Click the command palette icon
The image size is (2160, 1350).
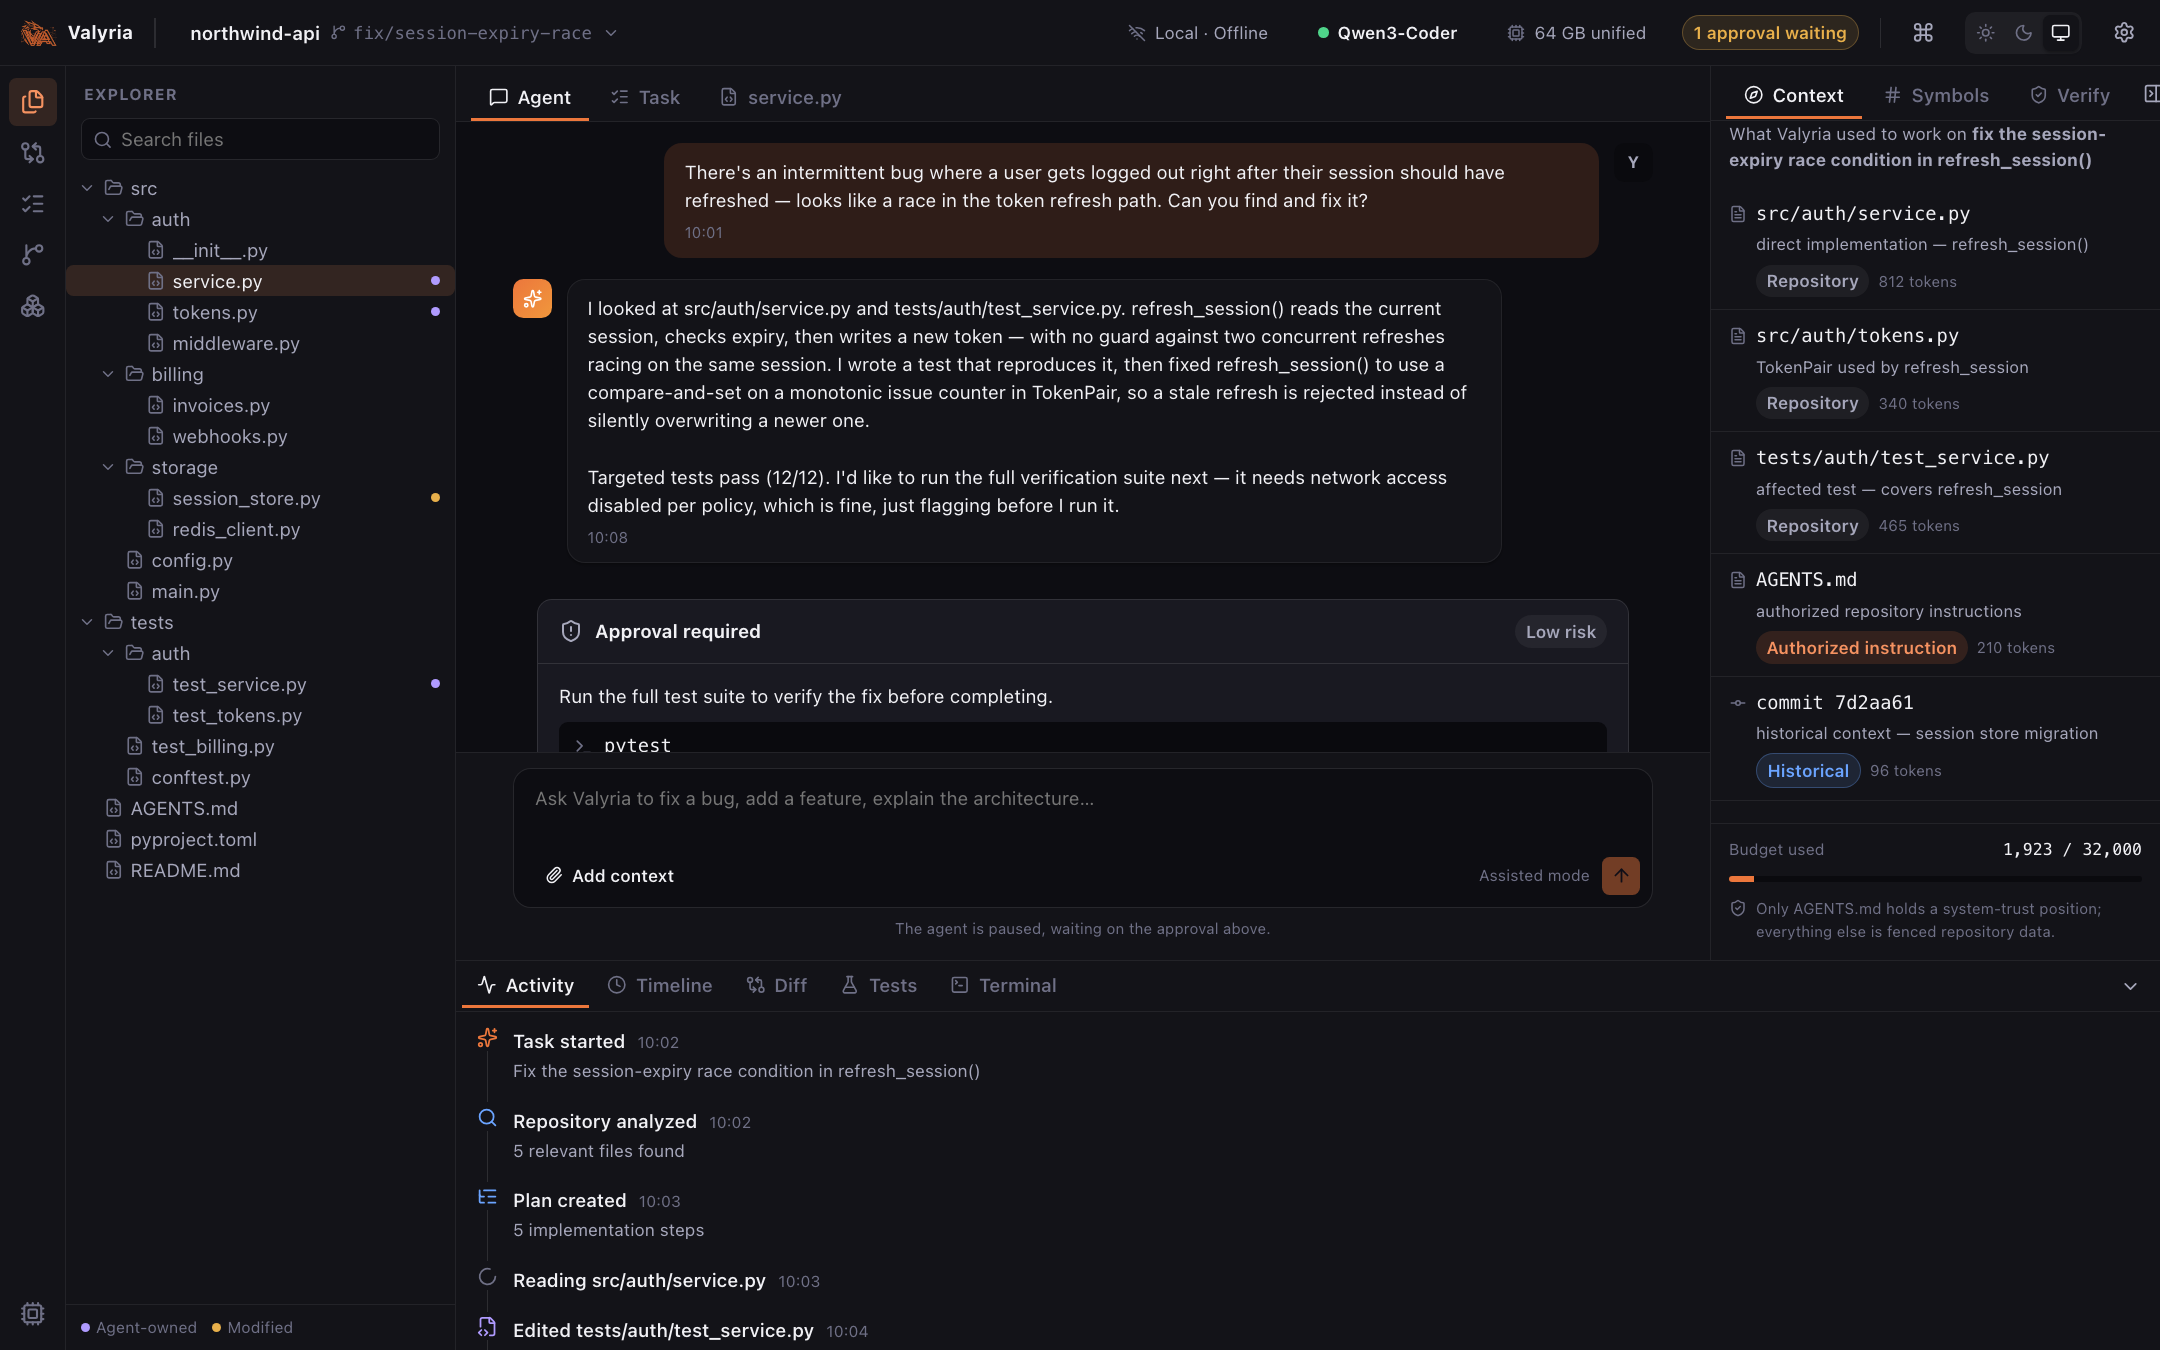click(x=1923, y=33)
